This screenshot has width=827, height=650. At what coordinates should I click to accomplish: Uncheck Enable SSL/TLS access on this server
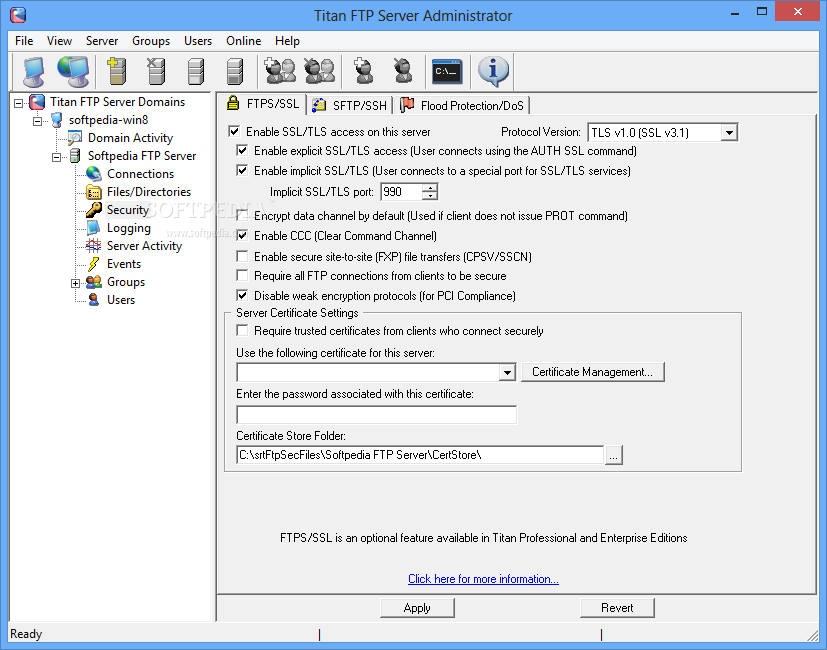coord(234,131)
